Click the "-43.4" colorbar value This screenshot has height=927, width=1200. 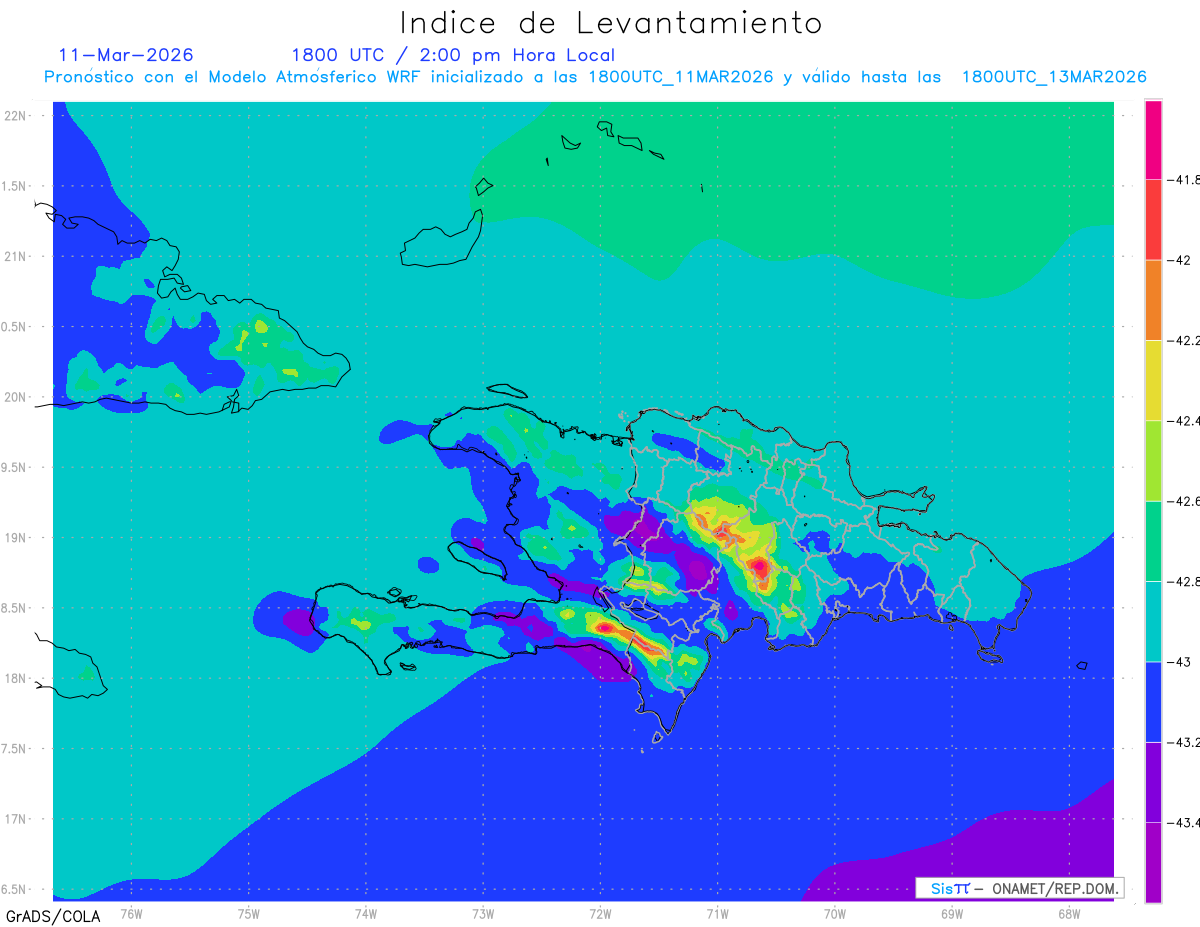1183,822
